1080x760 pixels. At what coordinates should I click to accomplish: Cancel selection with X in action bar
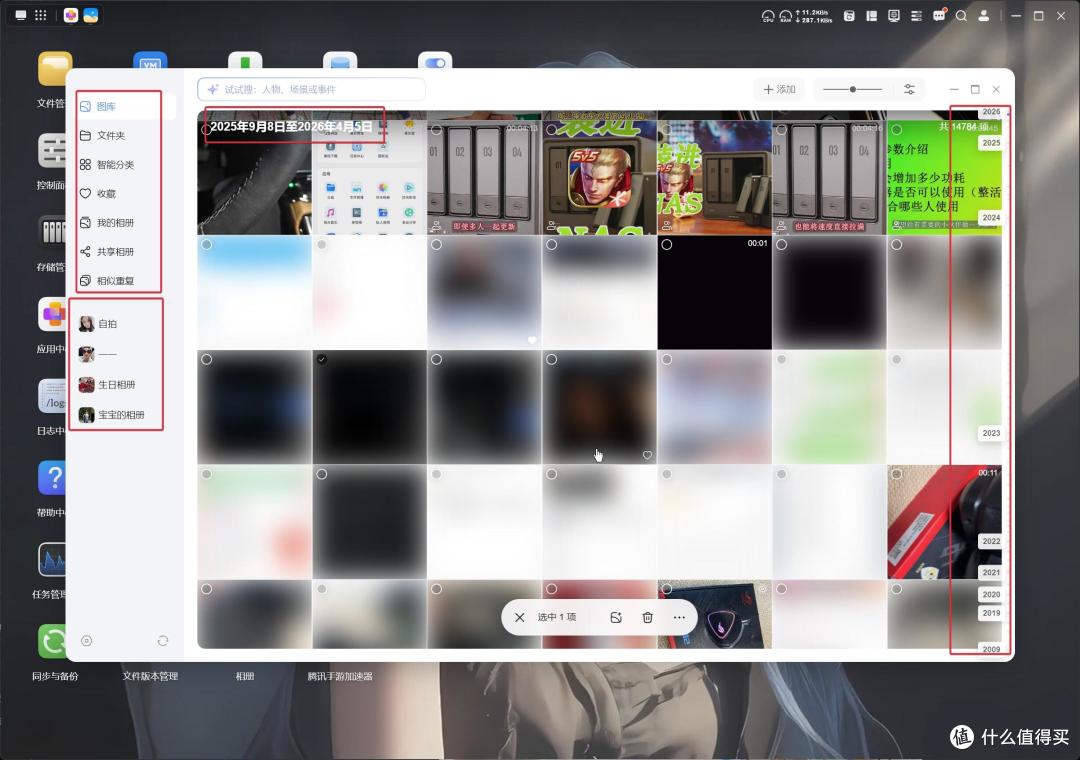(x=520, y=617)
